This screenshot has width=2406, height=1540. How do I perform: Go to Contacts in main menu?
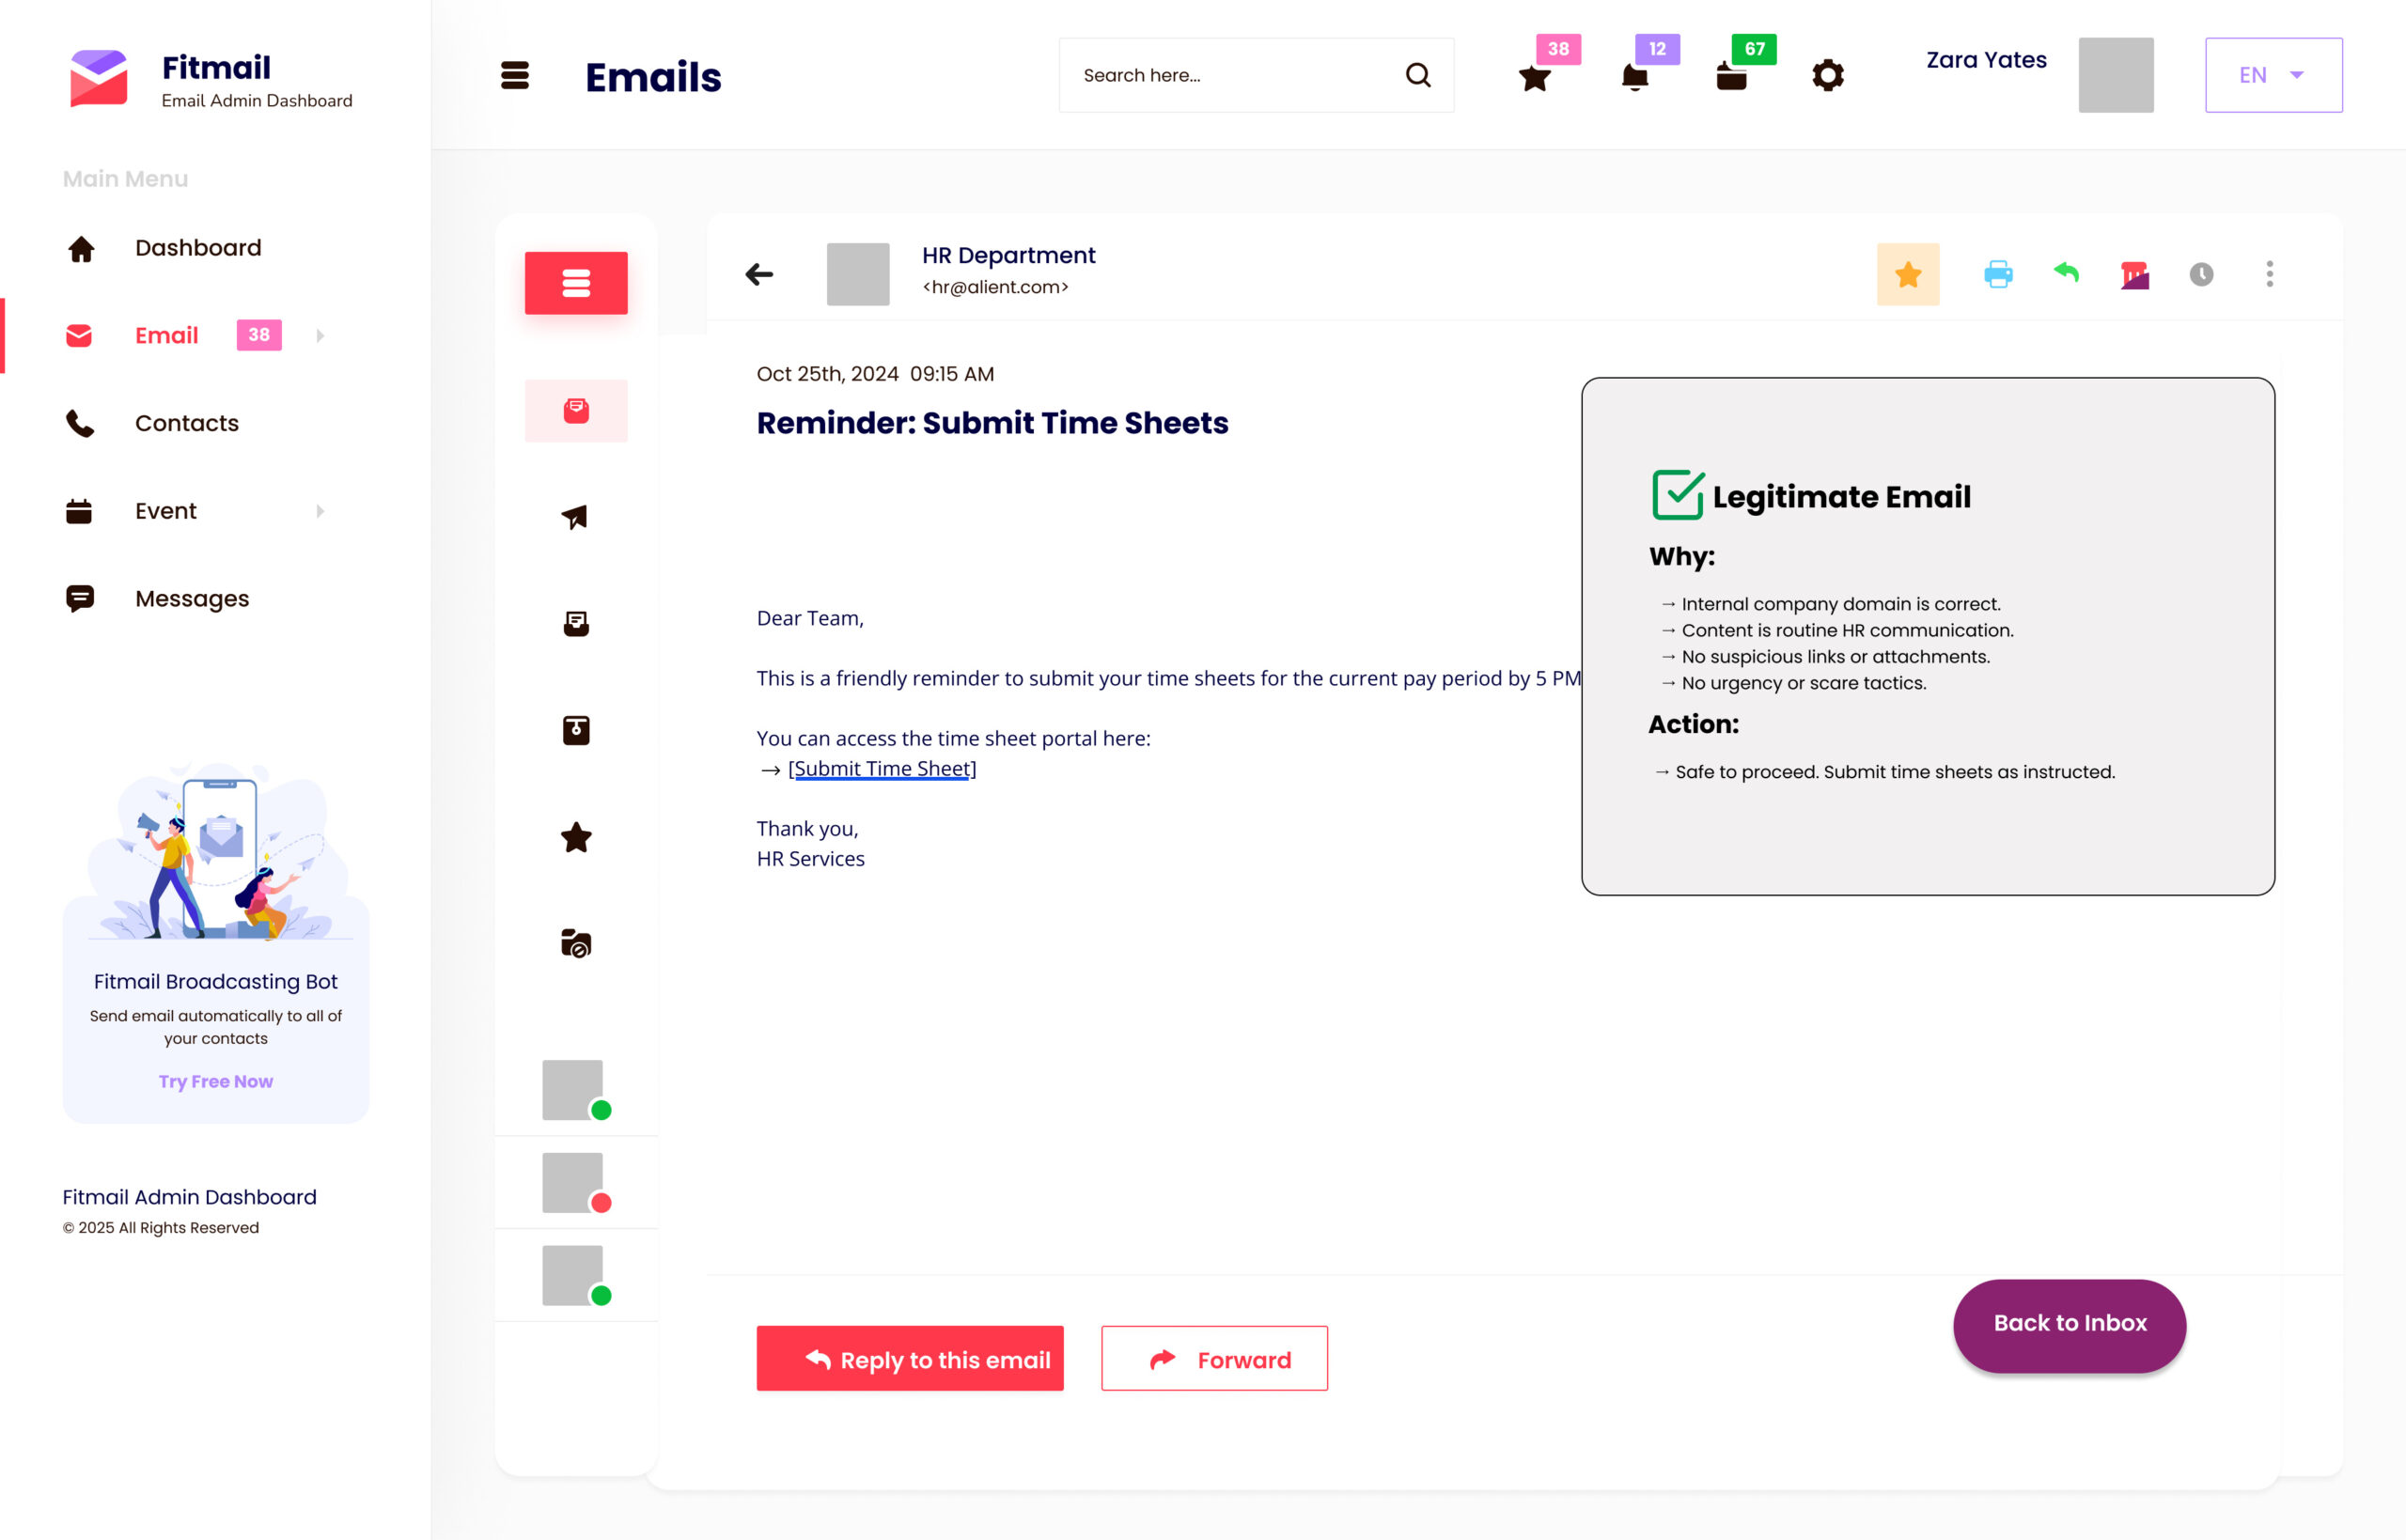(186, 423)
